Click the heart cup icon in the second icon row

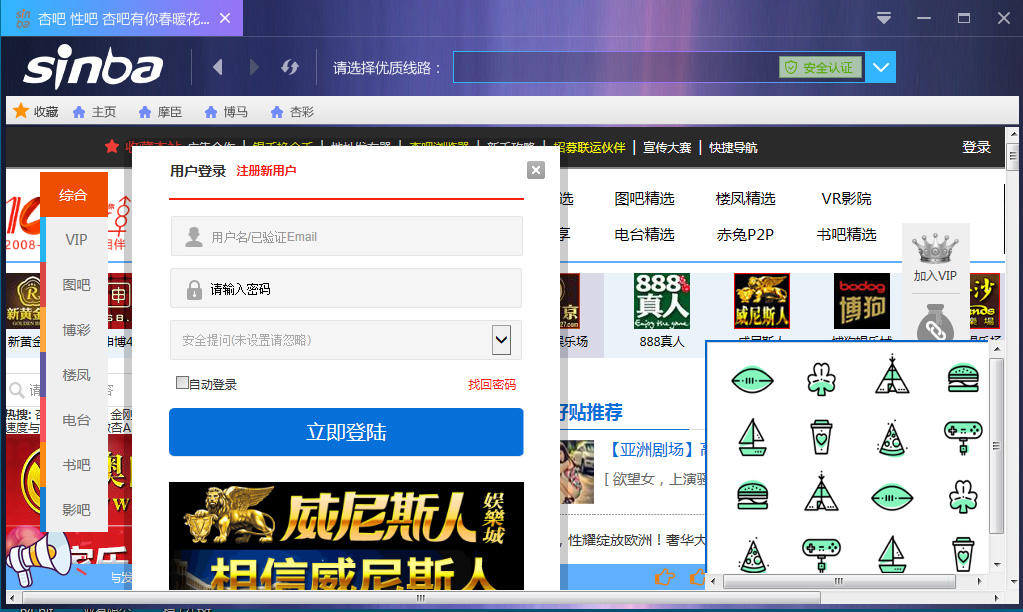pos(821,436)
